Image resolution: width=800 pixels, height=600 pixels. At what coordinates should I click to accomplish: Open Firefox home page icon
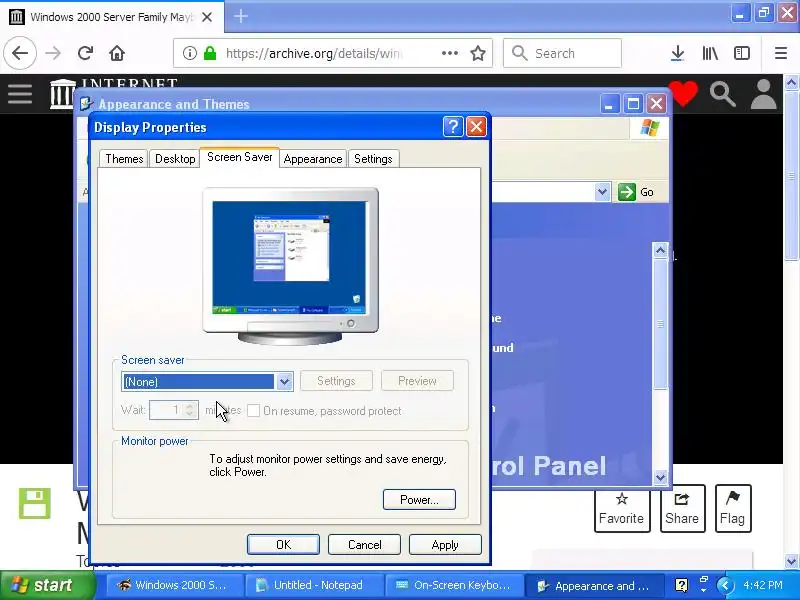tap(117, 53)
